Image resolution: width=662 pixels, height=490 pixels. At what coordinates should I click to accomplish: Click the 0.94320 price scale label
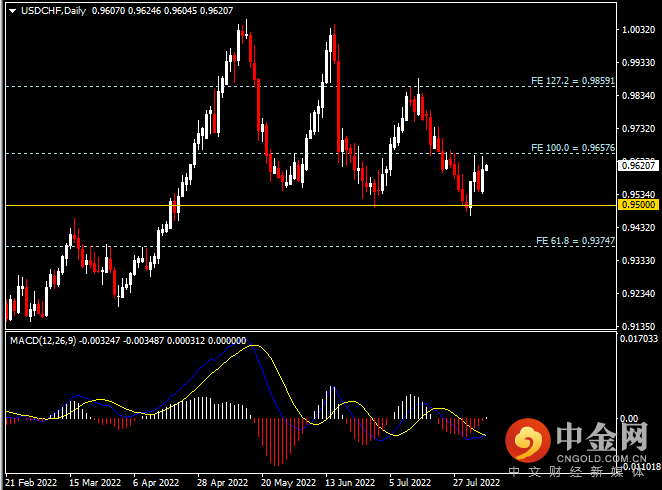pyautogui.click(x=639, y=227)
